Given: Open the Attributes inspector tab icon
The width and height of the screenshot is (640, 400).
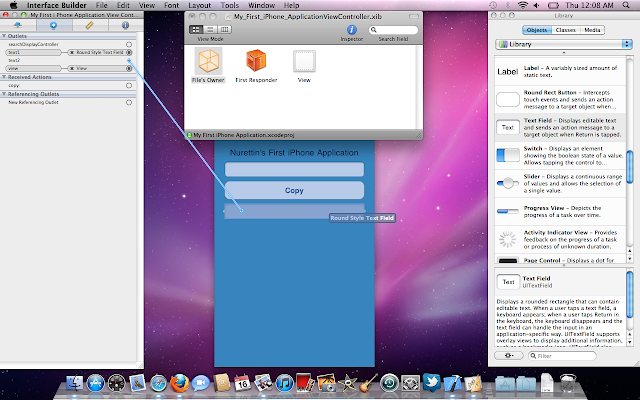Looking at the screenshot, I should coord(18,25).
